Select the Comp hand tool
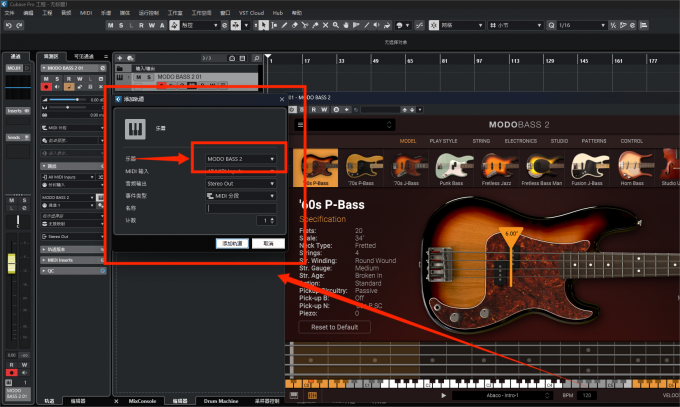The height and width of the screenshot is (407, 680). pos(346,26)
